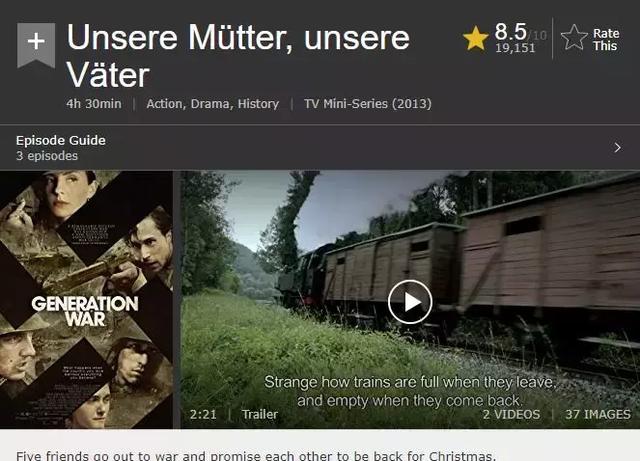Open the 8.5 rating score

(x=511, y=31)
